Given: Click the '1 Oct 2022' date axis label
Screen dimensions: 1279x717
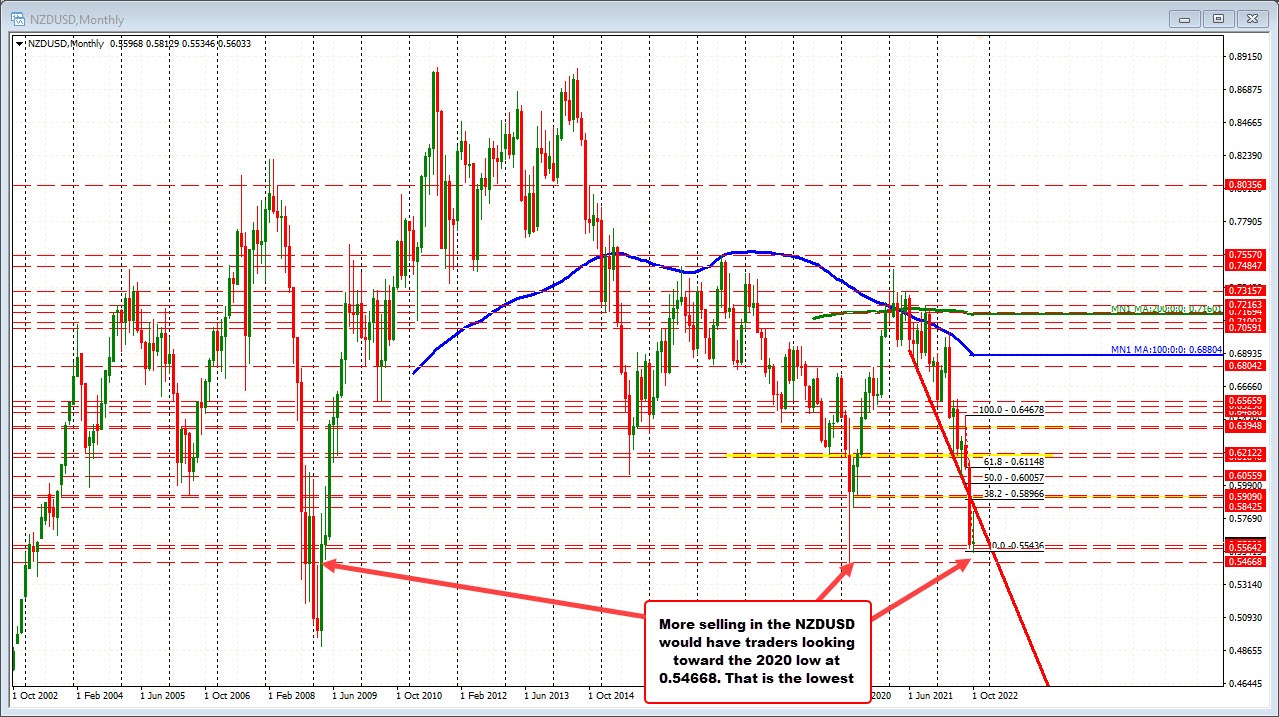Looking at the screenshot, I should (998, 695).
